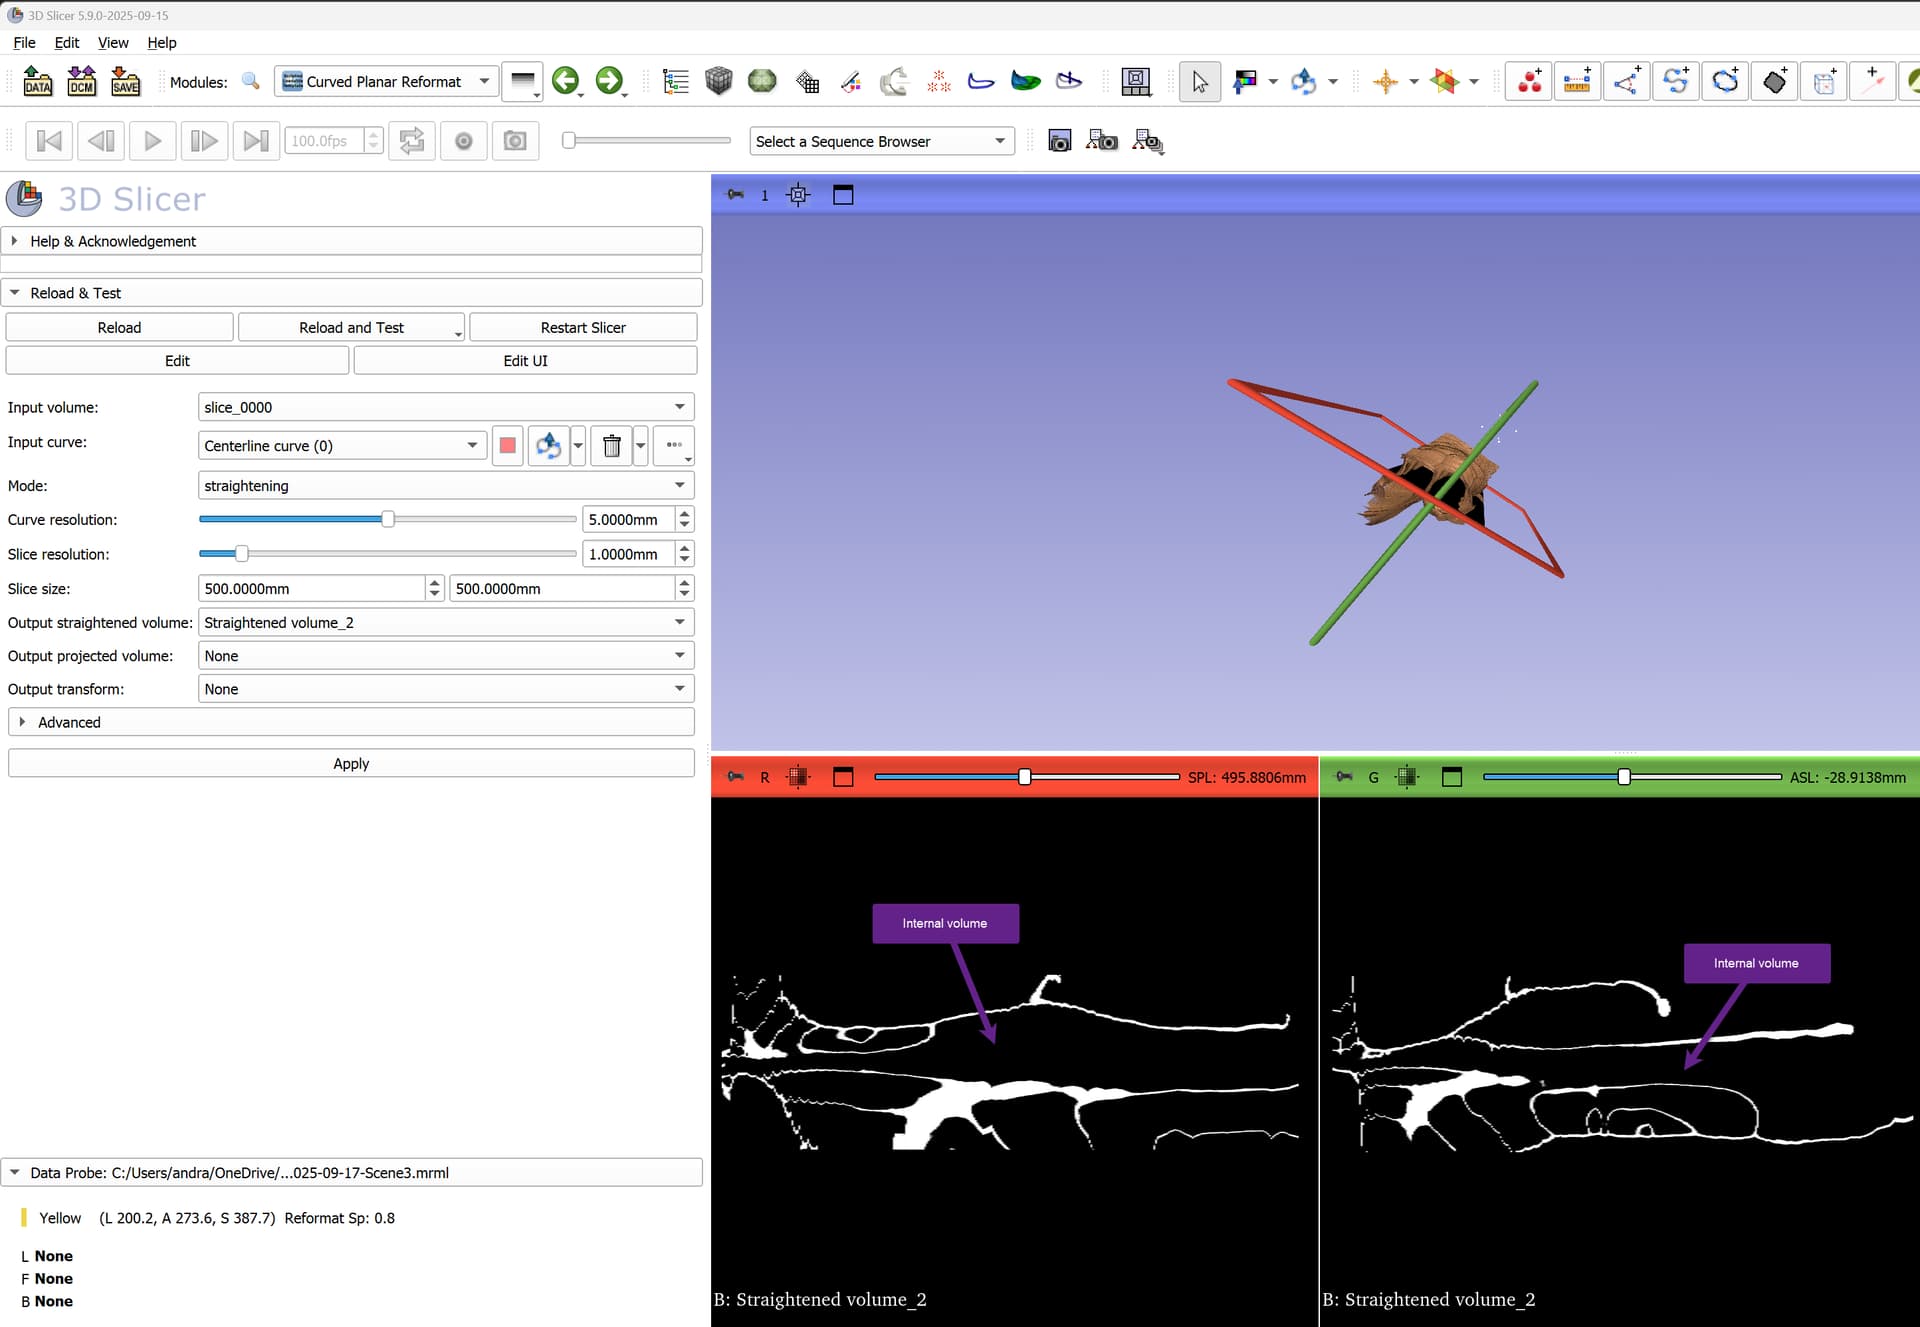Image resolution: width=1920 pixels, height=1327 pixels.
Task: Open the screenshot capture camera icon
Action: click(x=1059, y=141)
